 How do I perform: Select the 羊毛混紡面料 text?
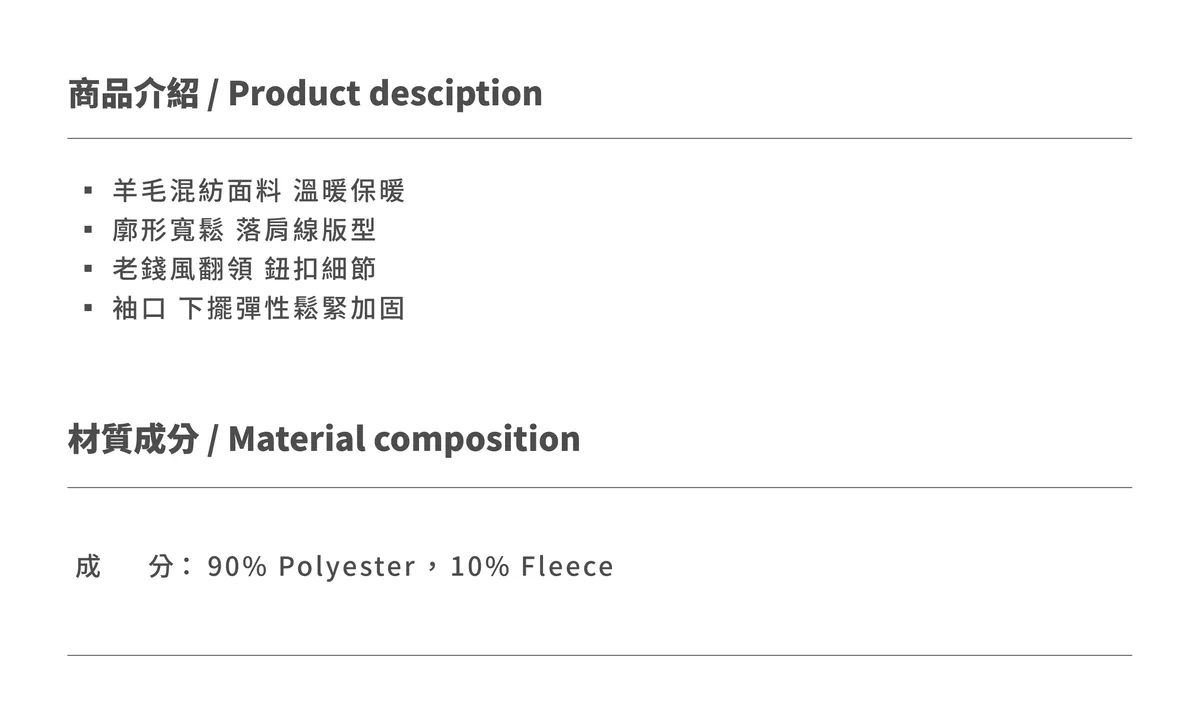point(198,190)
